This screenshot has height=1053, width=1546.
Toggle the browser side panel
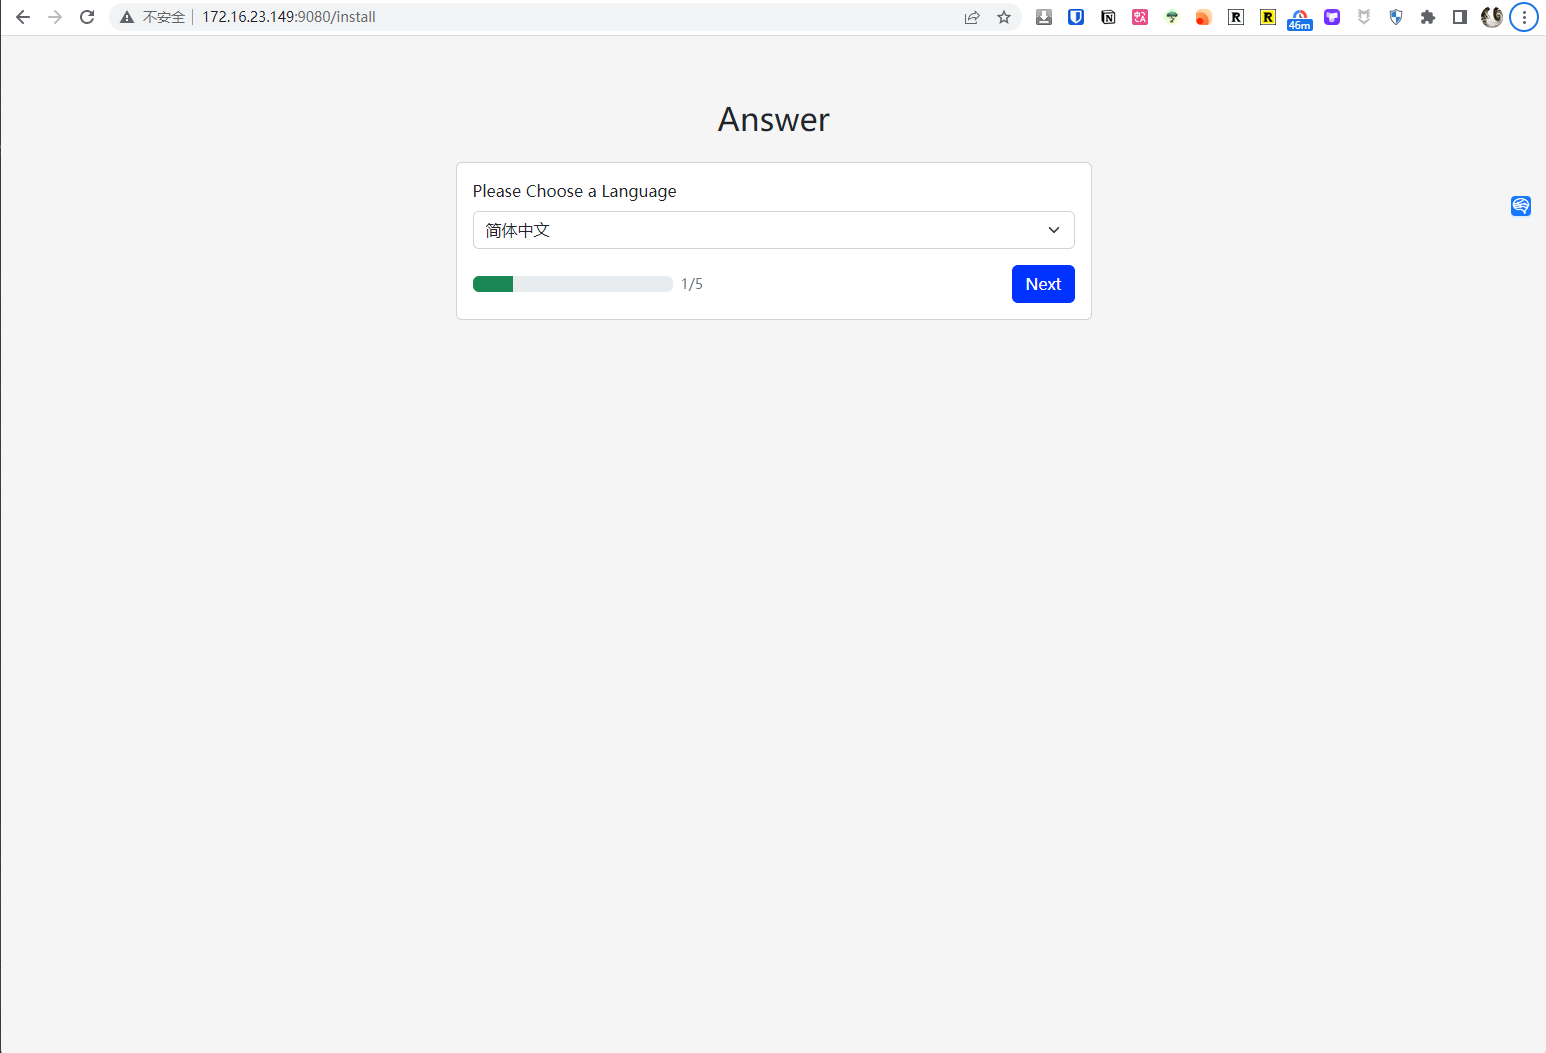(x=1460, y=17)
